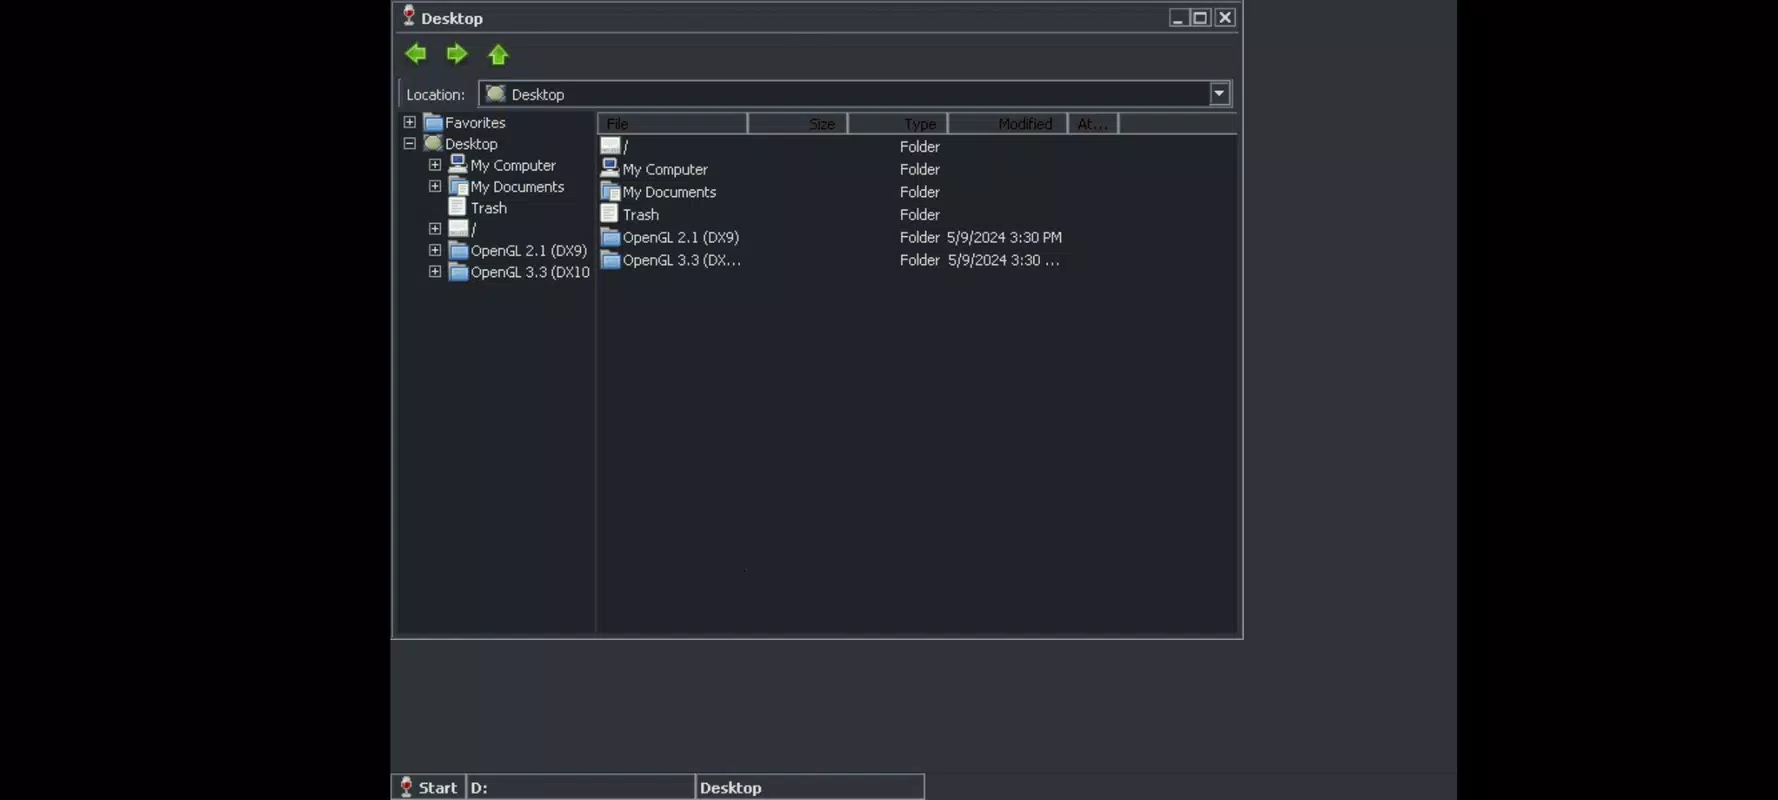Sort by the Type column header
This screenshot has height=800, width=1778.
point(898,123)
